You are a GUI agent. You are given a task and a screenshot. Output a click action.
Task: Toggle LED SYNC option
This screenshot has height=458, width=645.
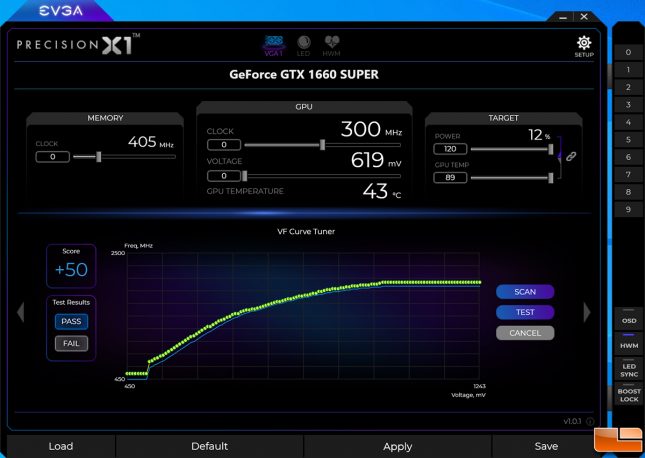pyautogui.click(x=629, y=369)
